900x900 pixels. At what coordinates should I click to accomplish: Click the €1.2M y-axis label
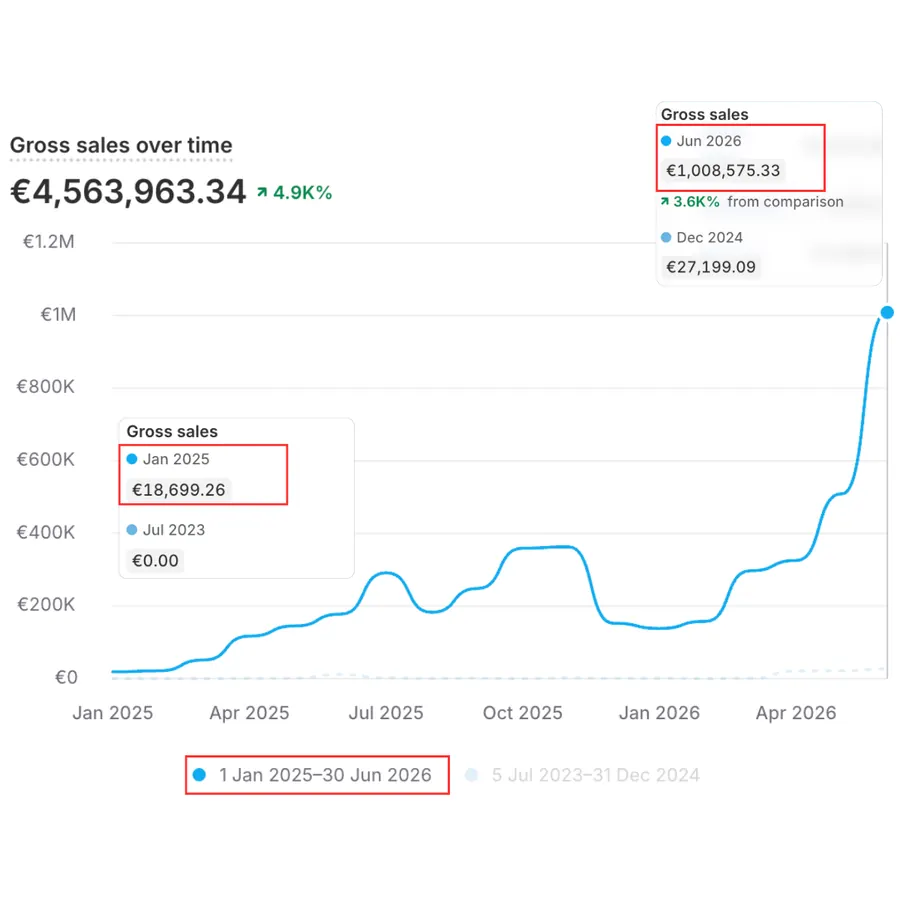click(49, 242)
